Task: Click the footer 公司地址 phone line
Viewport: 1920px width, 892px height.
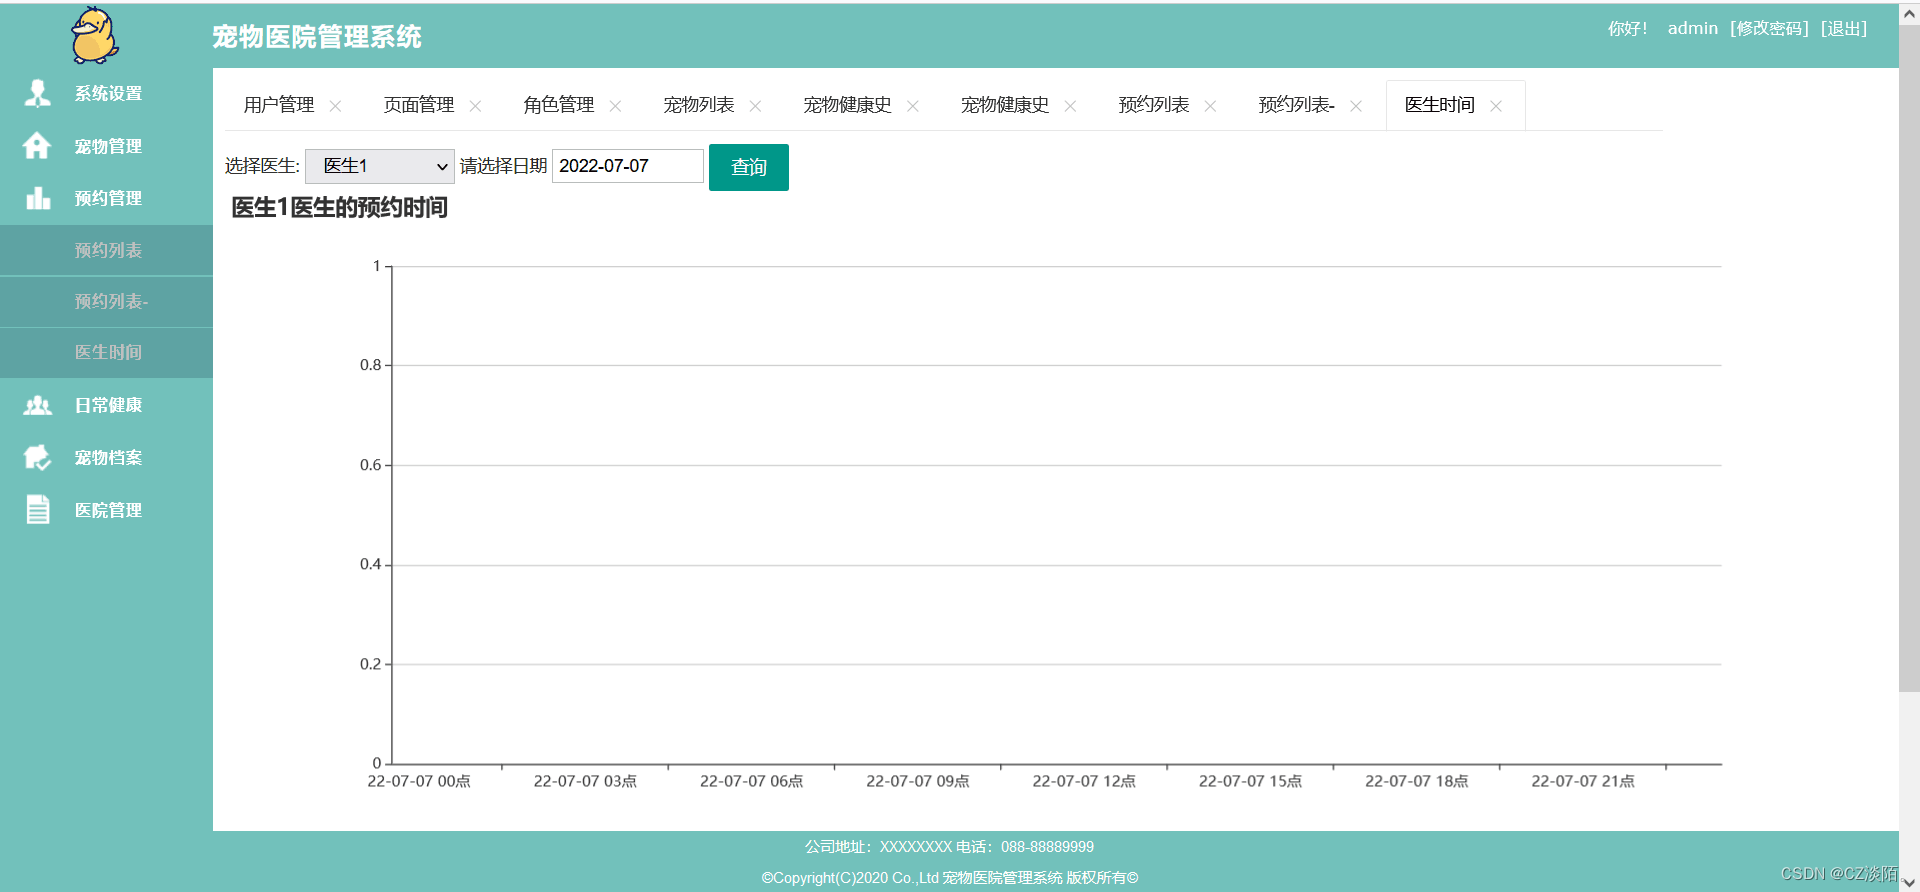Action: (x=950, y=847)
